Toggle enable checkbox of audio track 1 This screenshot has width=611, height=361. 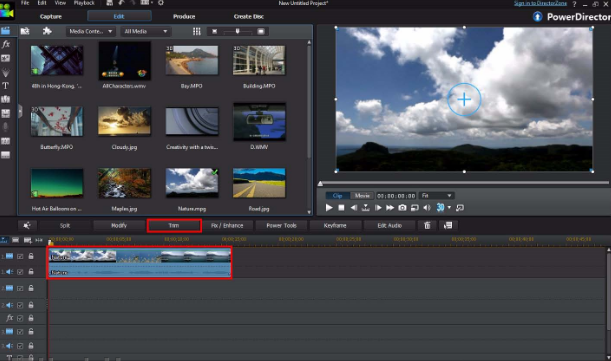[x=20, y=272]
